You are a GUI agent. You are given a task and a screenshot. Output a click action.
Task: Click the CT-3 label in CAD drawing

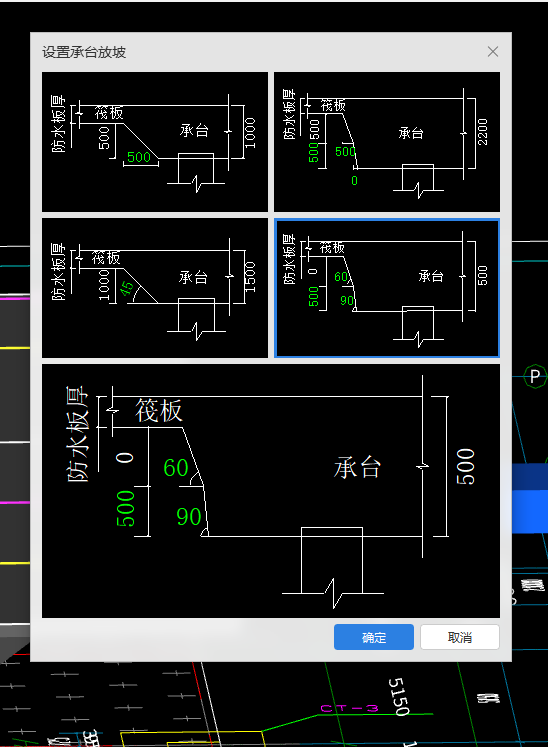[349, 708]
